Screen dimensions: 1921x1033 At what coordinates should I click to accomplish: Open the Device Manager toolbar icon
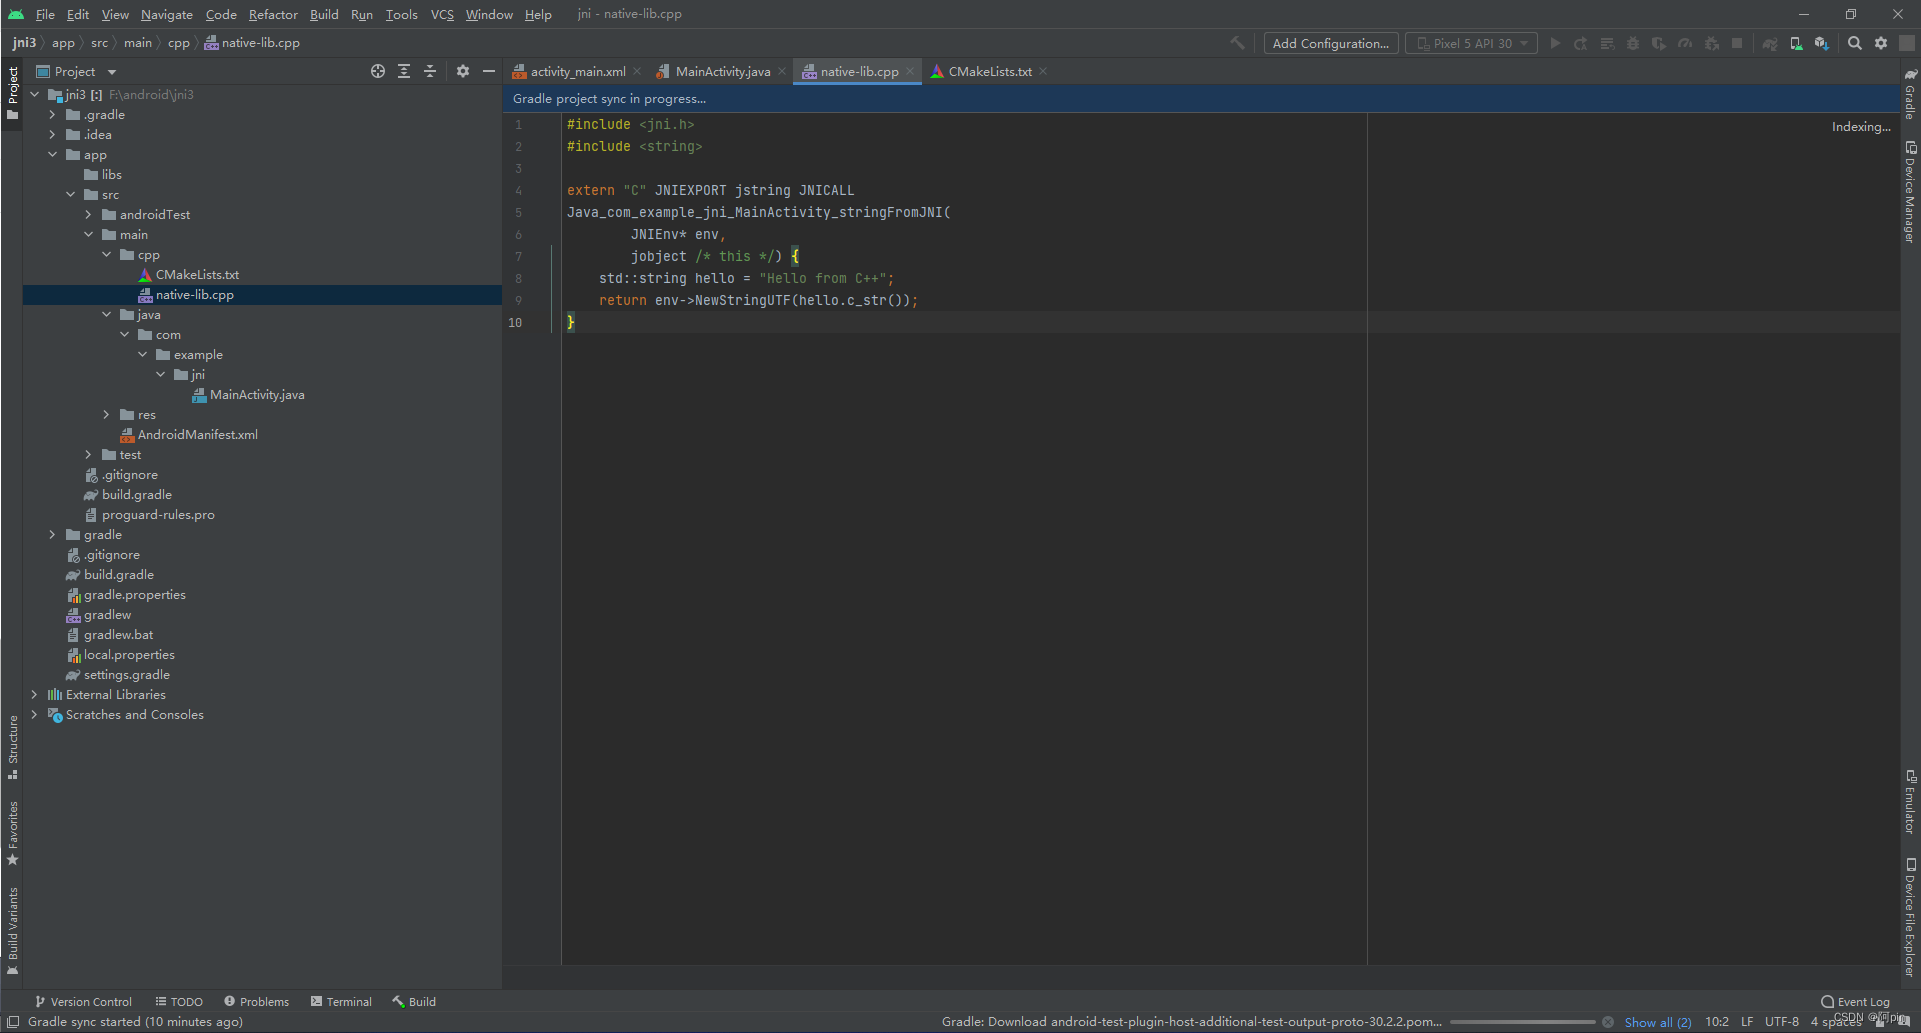(1796, 43)
